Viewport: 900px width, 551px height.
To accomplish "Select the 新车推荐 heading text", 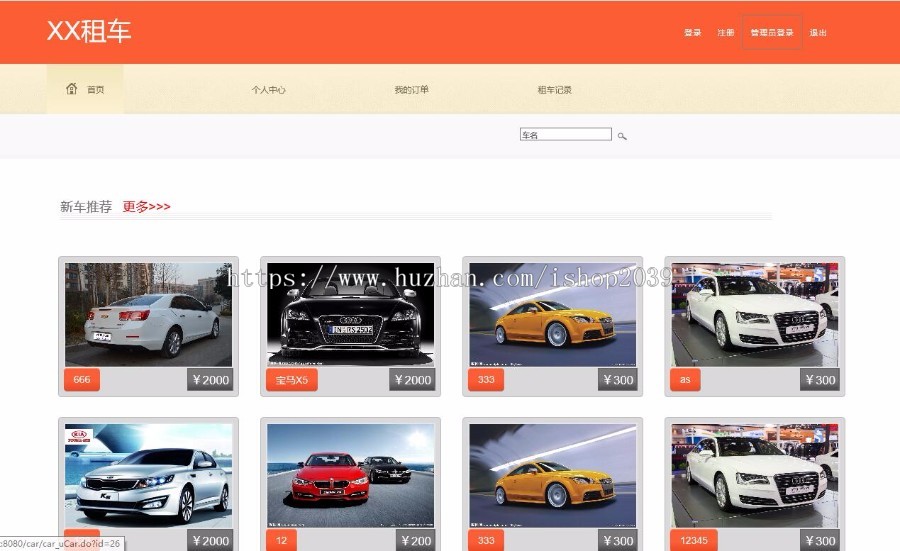I will 86,207.
